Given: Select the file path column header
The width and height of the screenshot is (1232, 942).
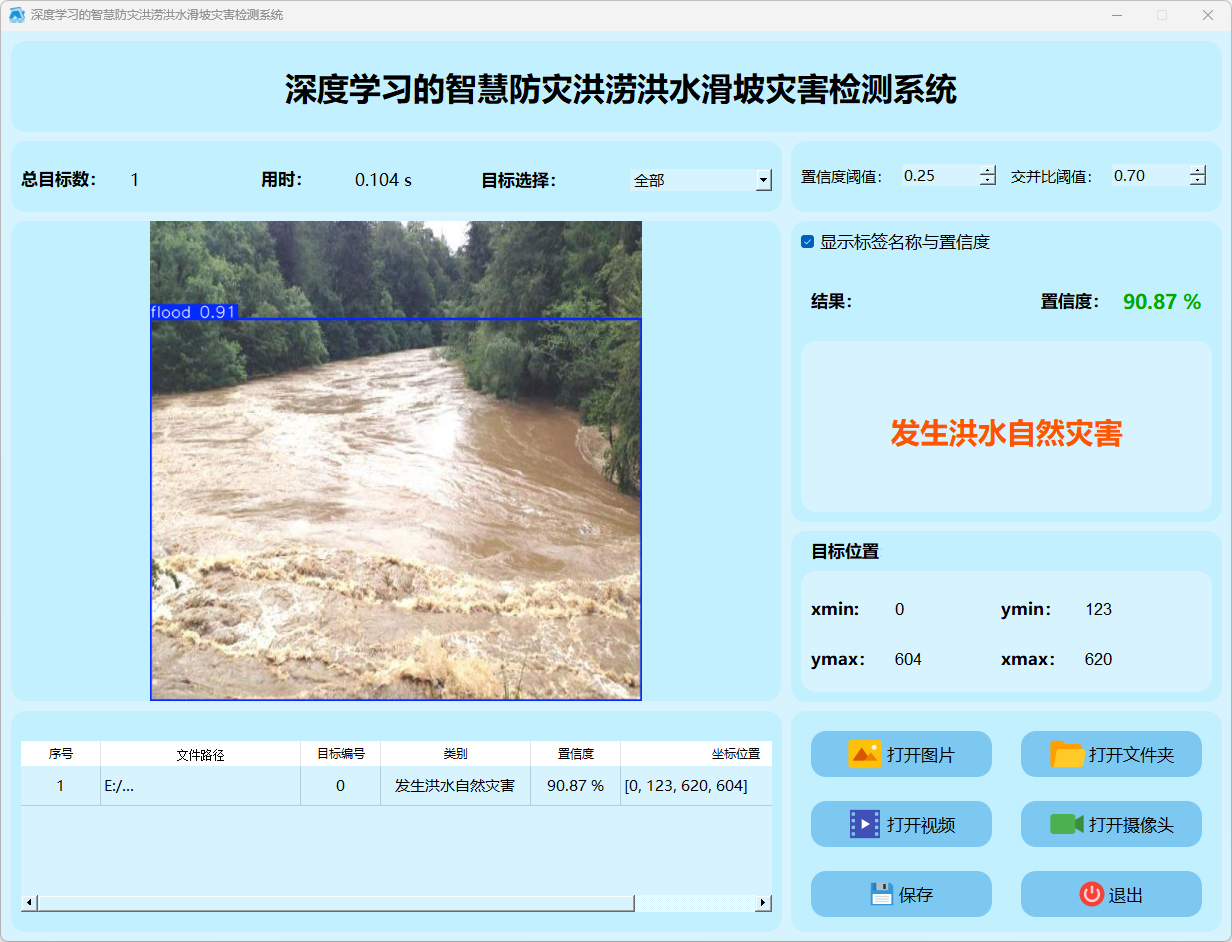Looking at the screenshot, I should [200, 754].
